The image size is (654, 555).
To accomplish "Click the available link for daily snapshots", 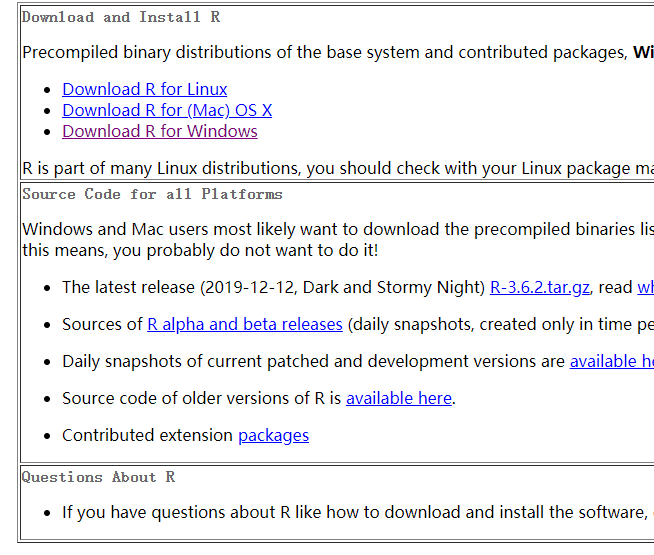I will (x=611, y=361).
